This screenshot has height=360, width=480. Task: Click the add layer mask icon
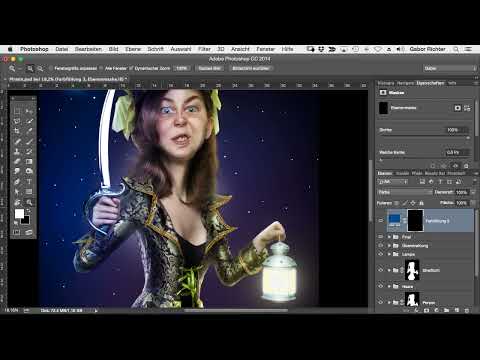click(x=426, y=310)
